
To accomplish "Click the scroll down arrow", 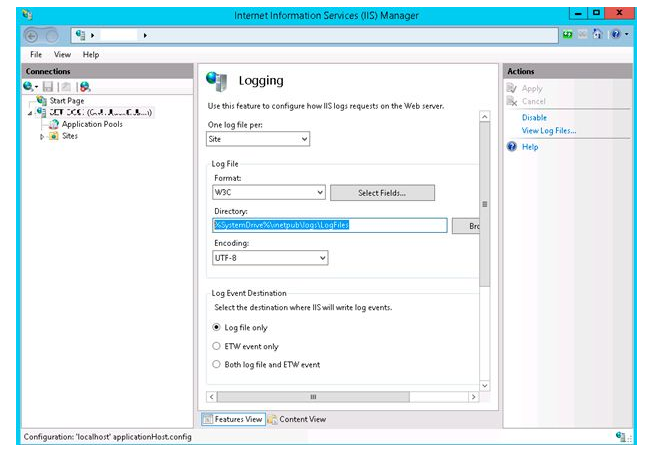I will coord(485,385).
